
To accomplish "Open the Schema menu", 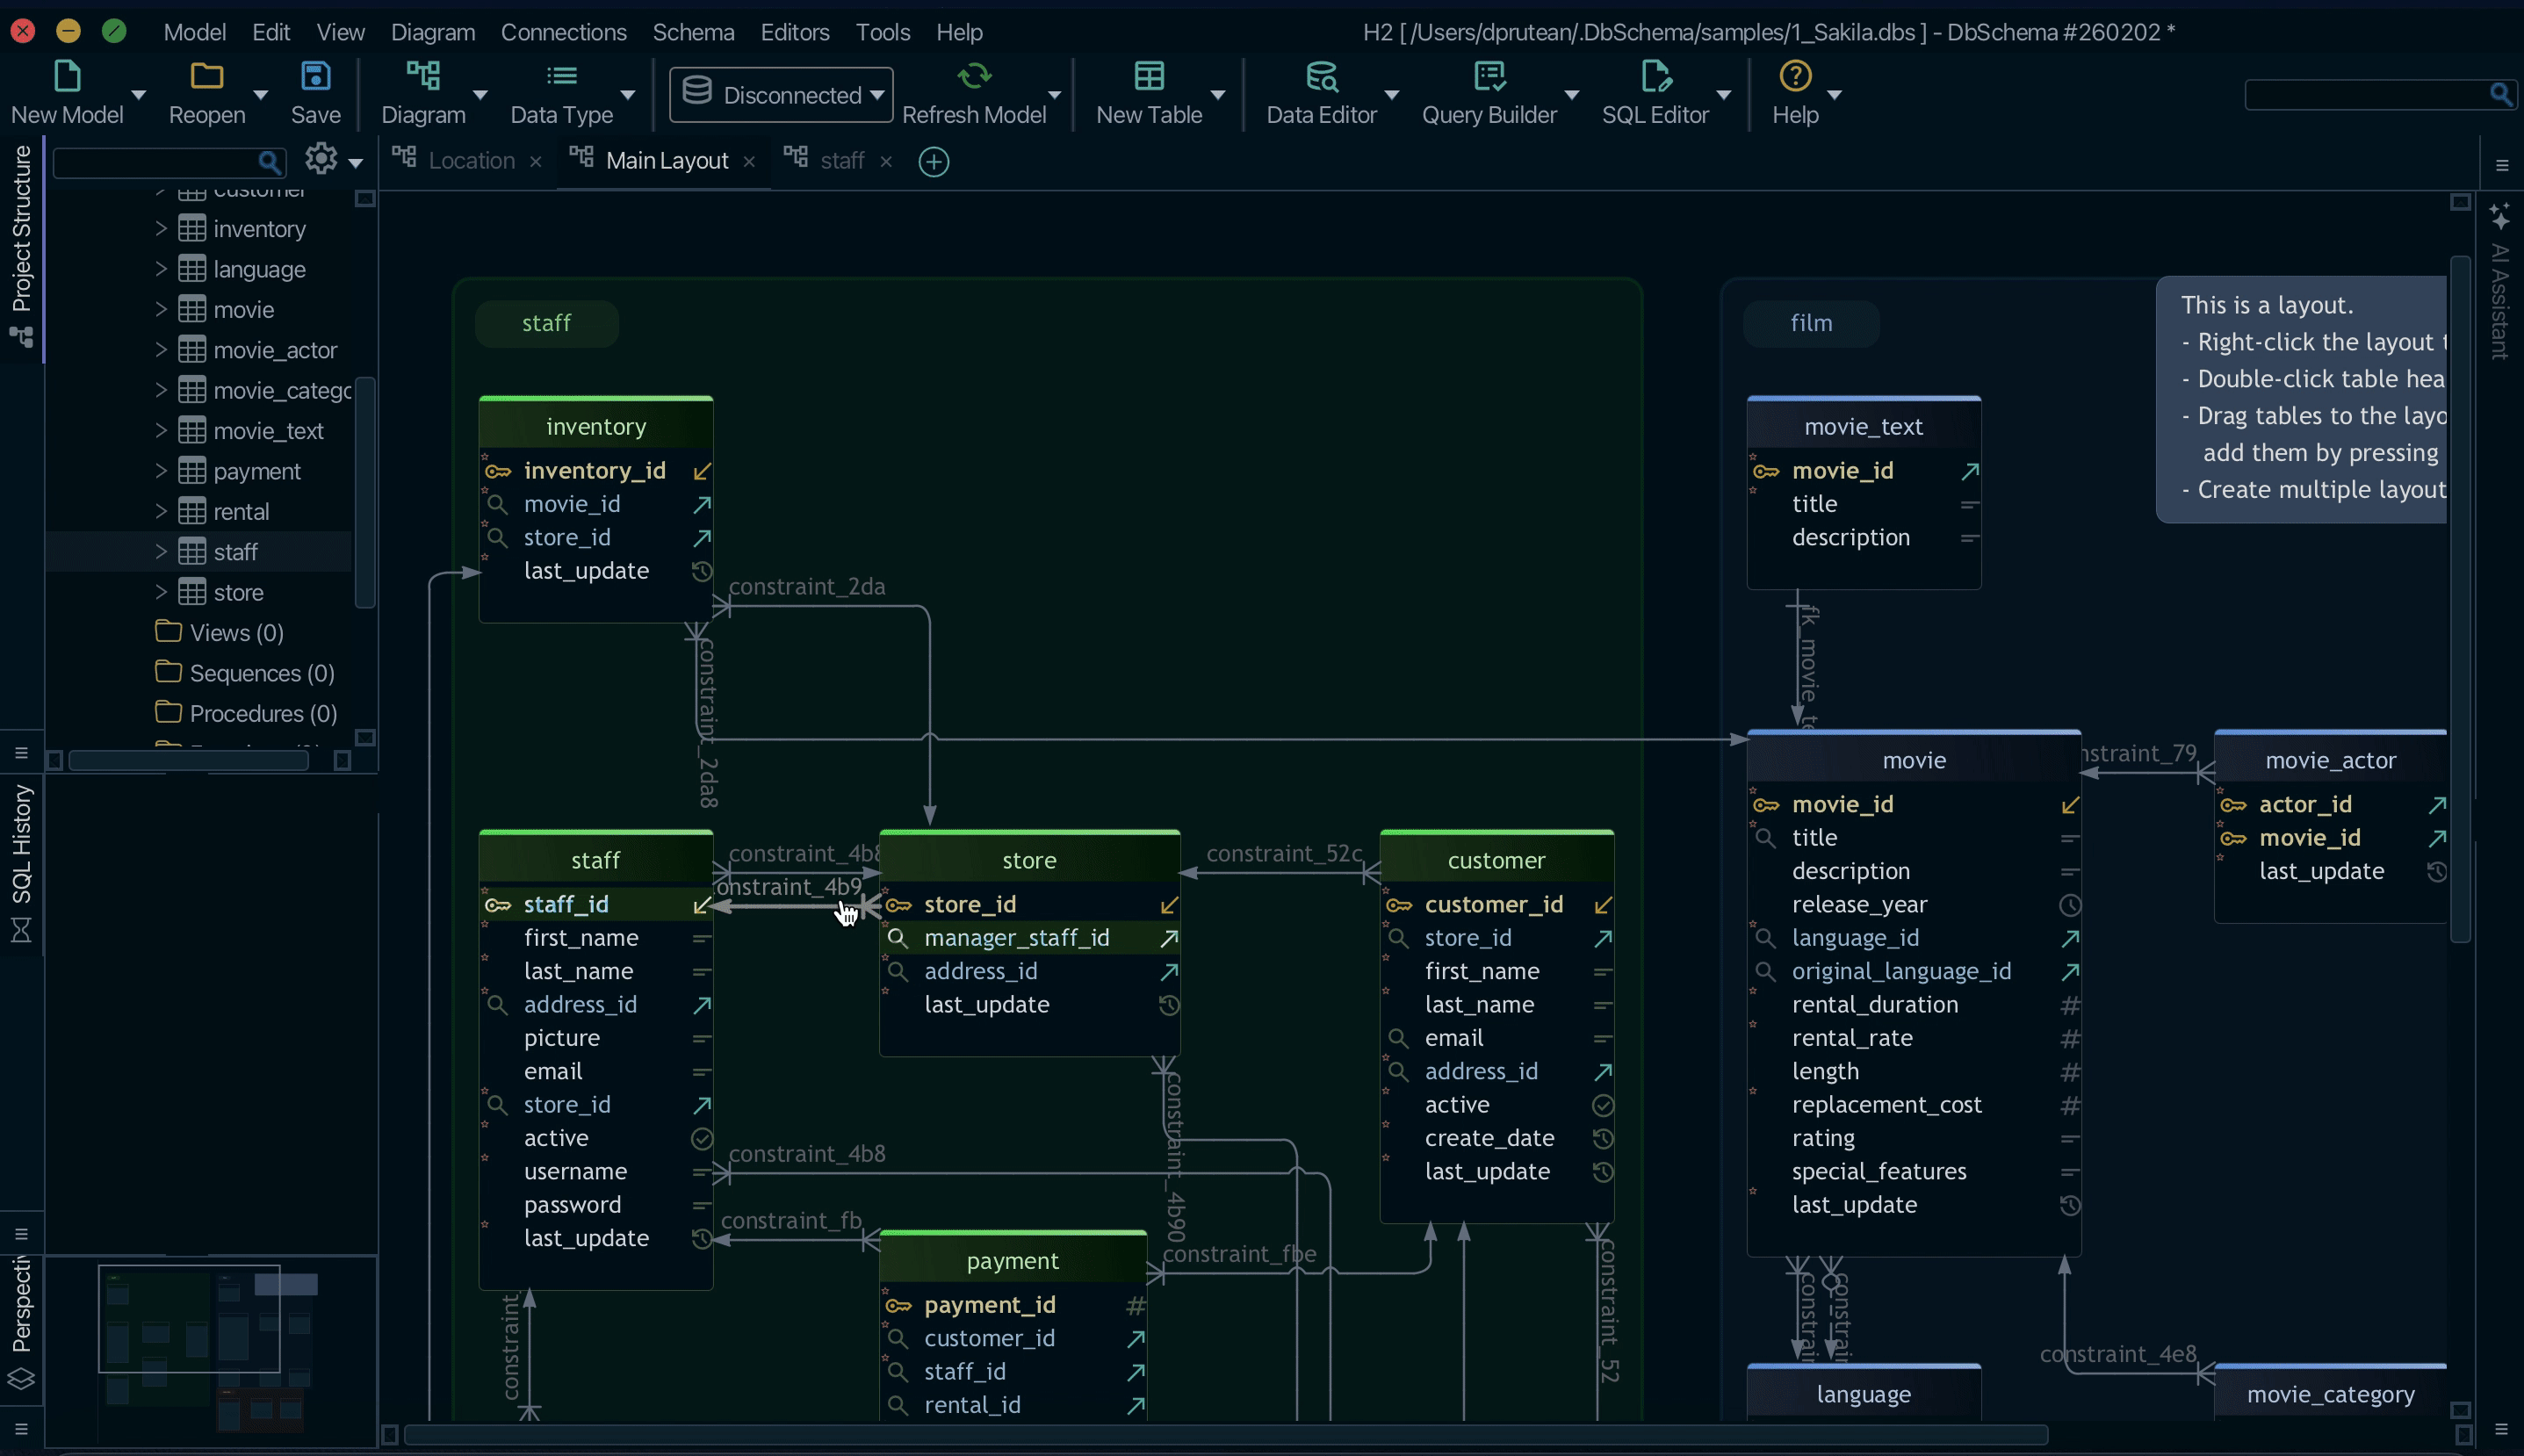I will click(x=694, y=31).
